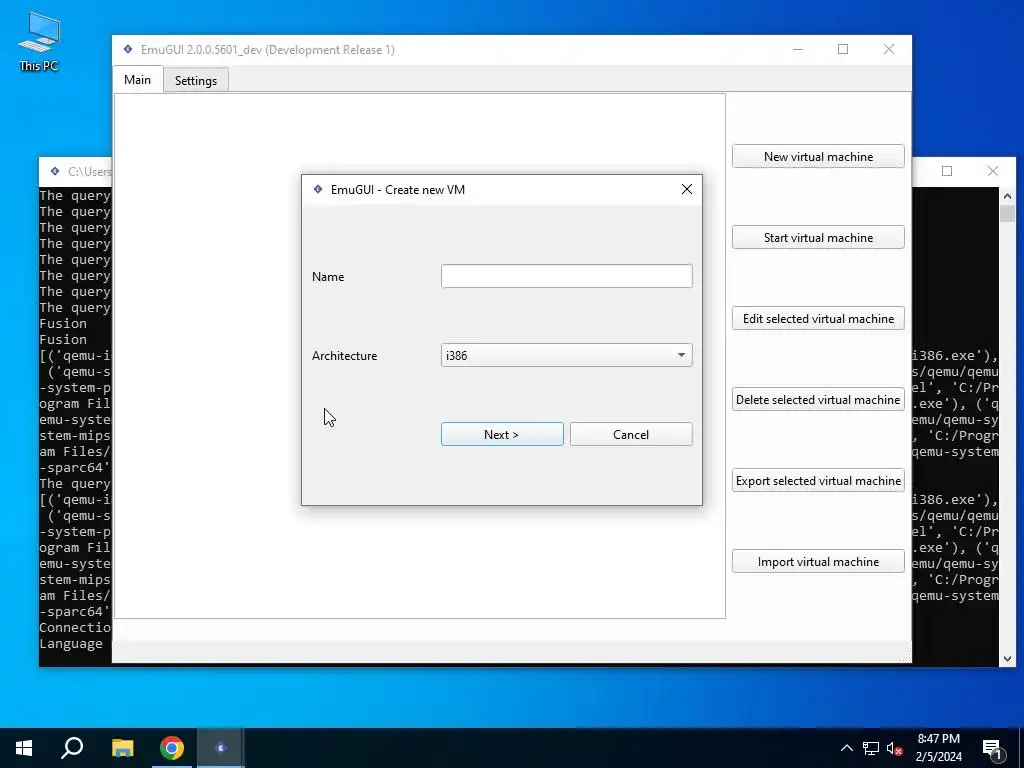Click Export selected virtual machine
The image size is (1024, 768).
818,481
